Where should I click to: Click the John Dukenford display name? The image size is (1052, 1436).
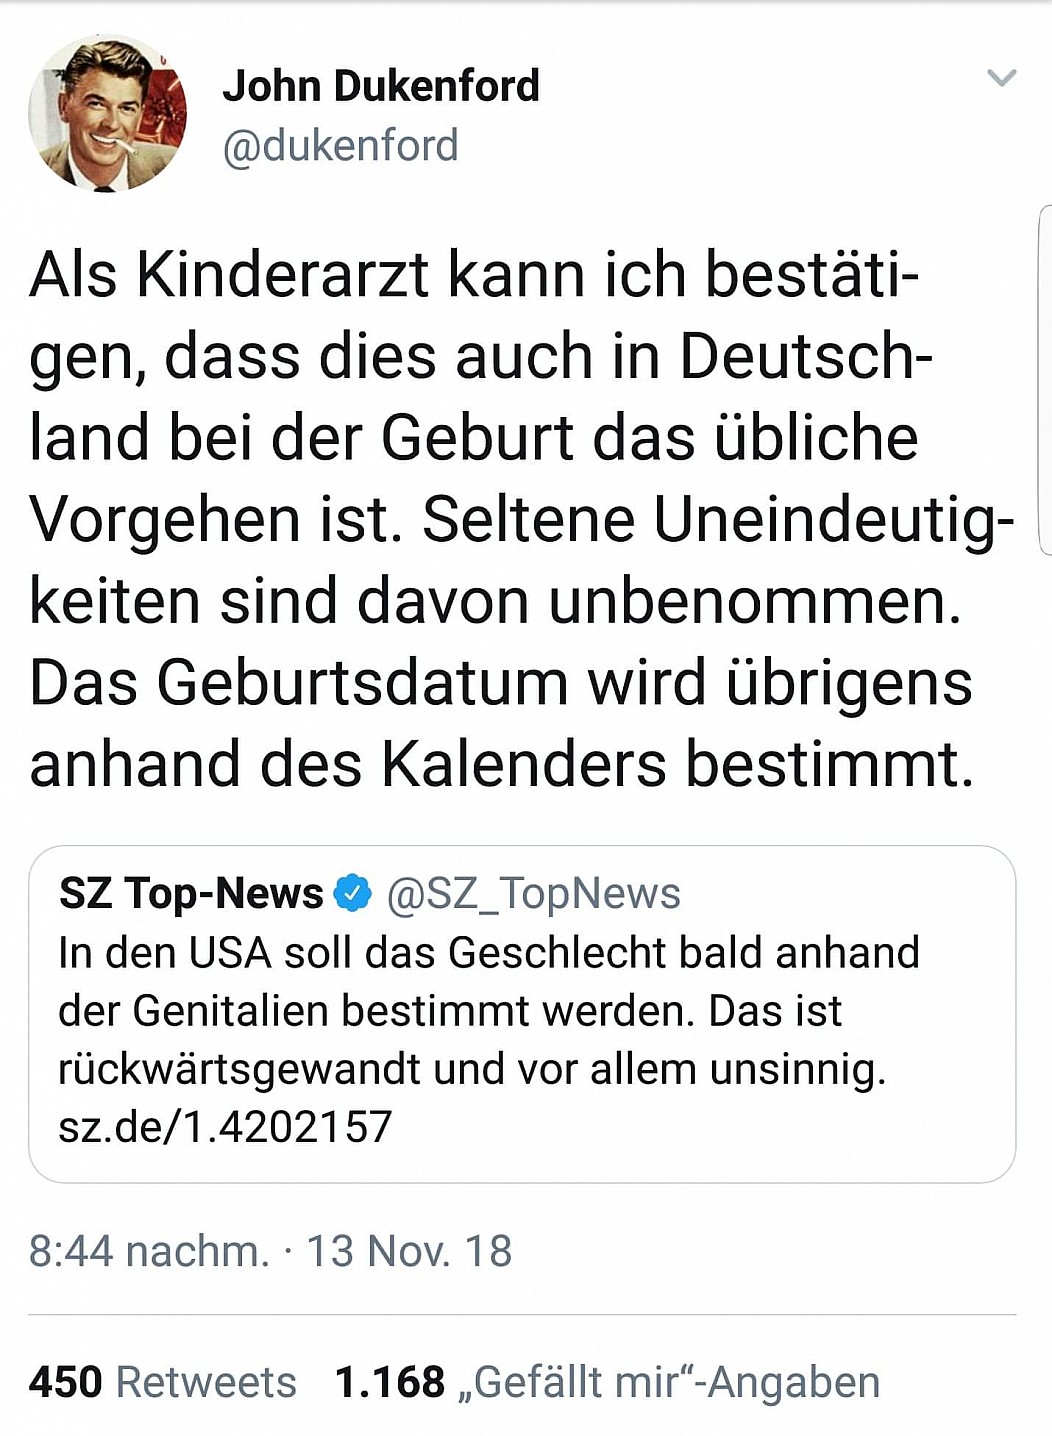pos(381,86)
